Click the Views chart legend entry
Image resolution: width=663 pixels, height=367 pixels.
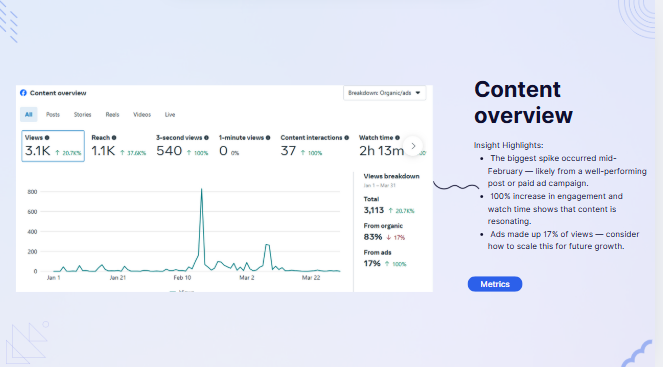(182, 291)
